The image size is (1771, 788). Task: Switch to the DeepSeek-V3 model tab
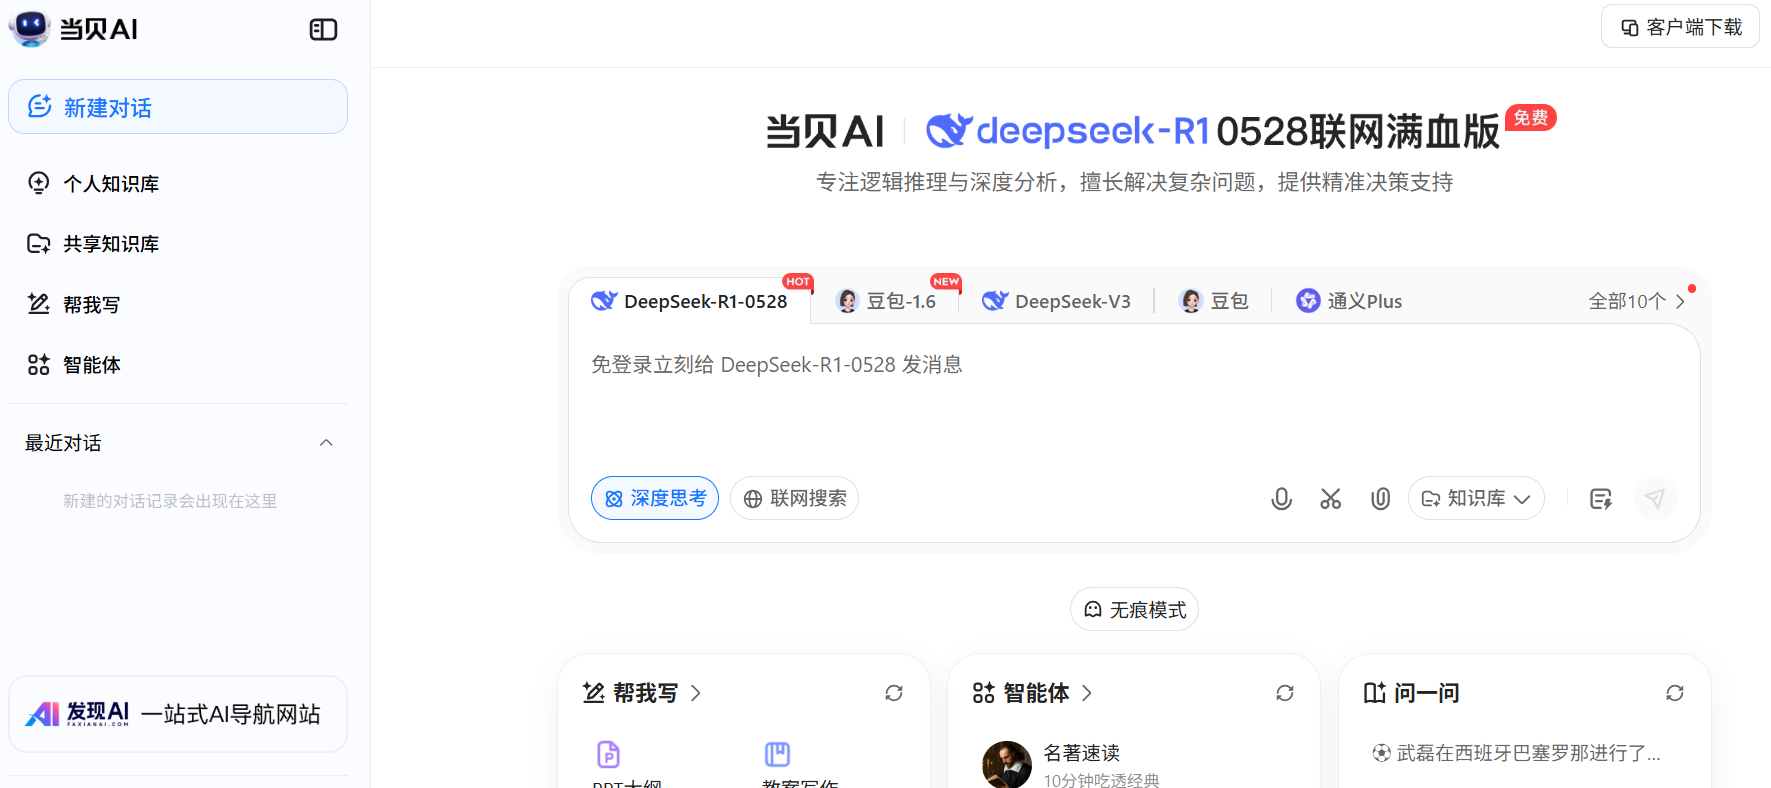point(1057,301)
